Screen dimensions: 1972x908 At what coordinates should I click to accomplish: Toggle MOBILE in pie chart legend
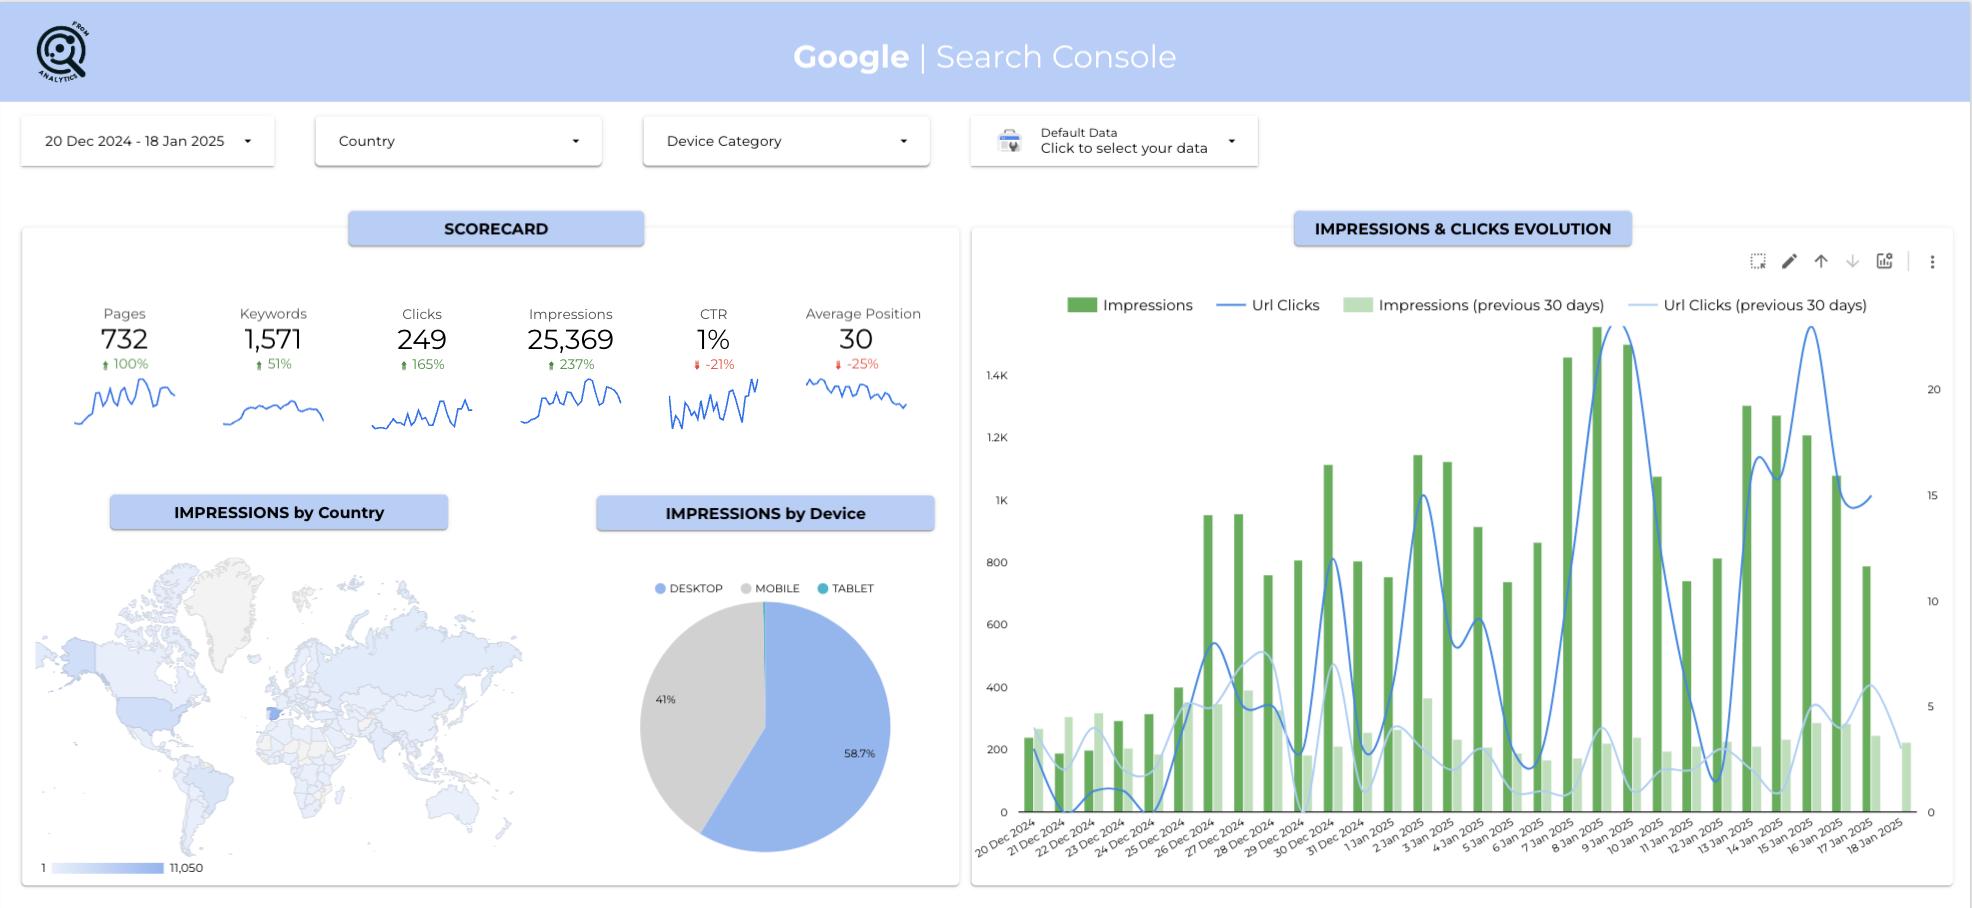tap(770, 588)
